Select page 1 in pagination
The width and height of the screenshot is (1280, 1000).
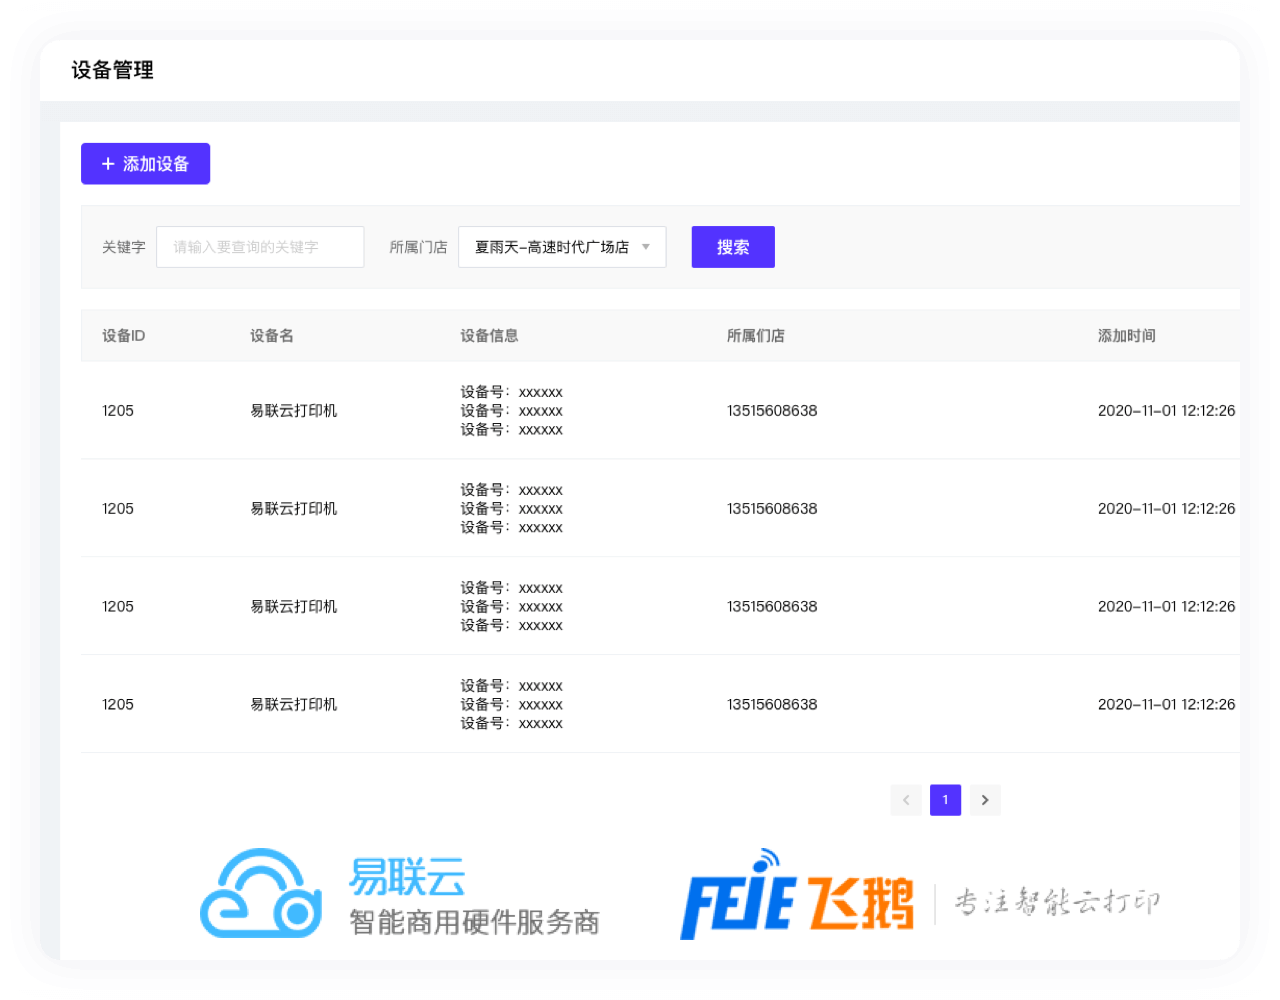click(x=945, y=800)
